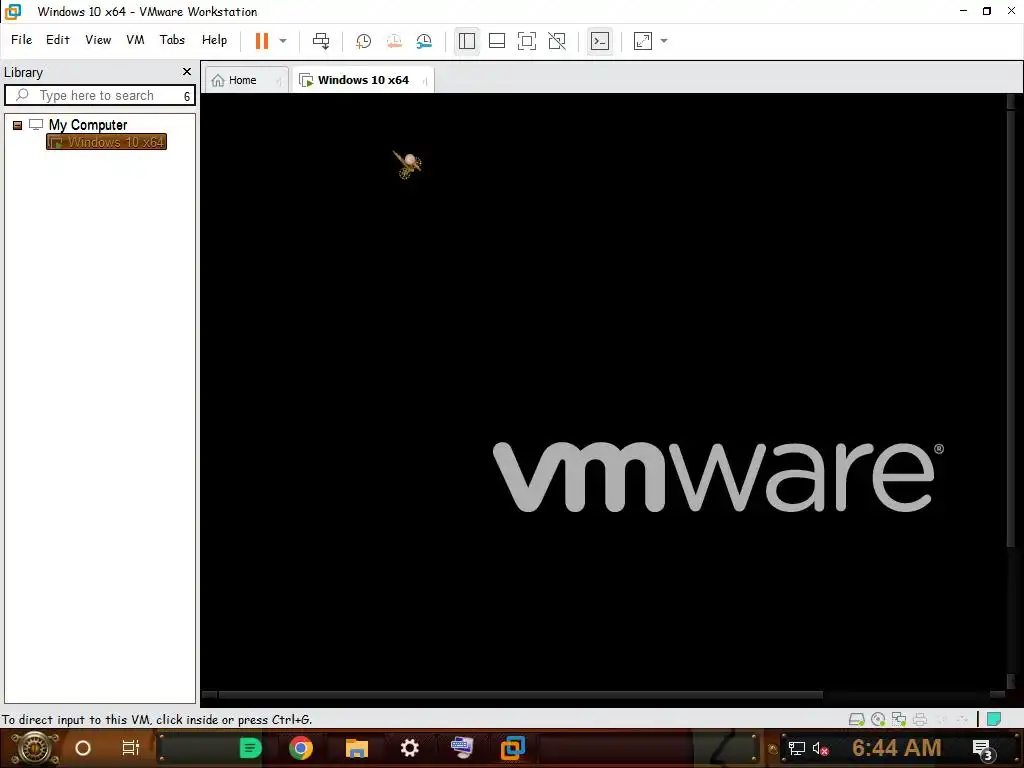Click VMware Workstation taskbar icon
Viewport: 1024px width, 768px height.
point(513,748)
